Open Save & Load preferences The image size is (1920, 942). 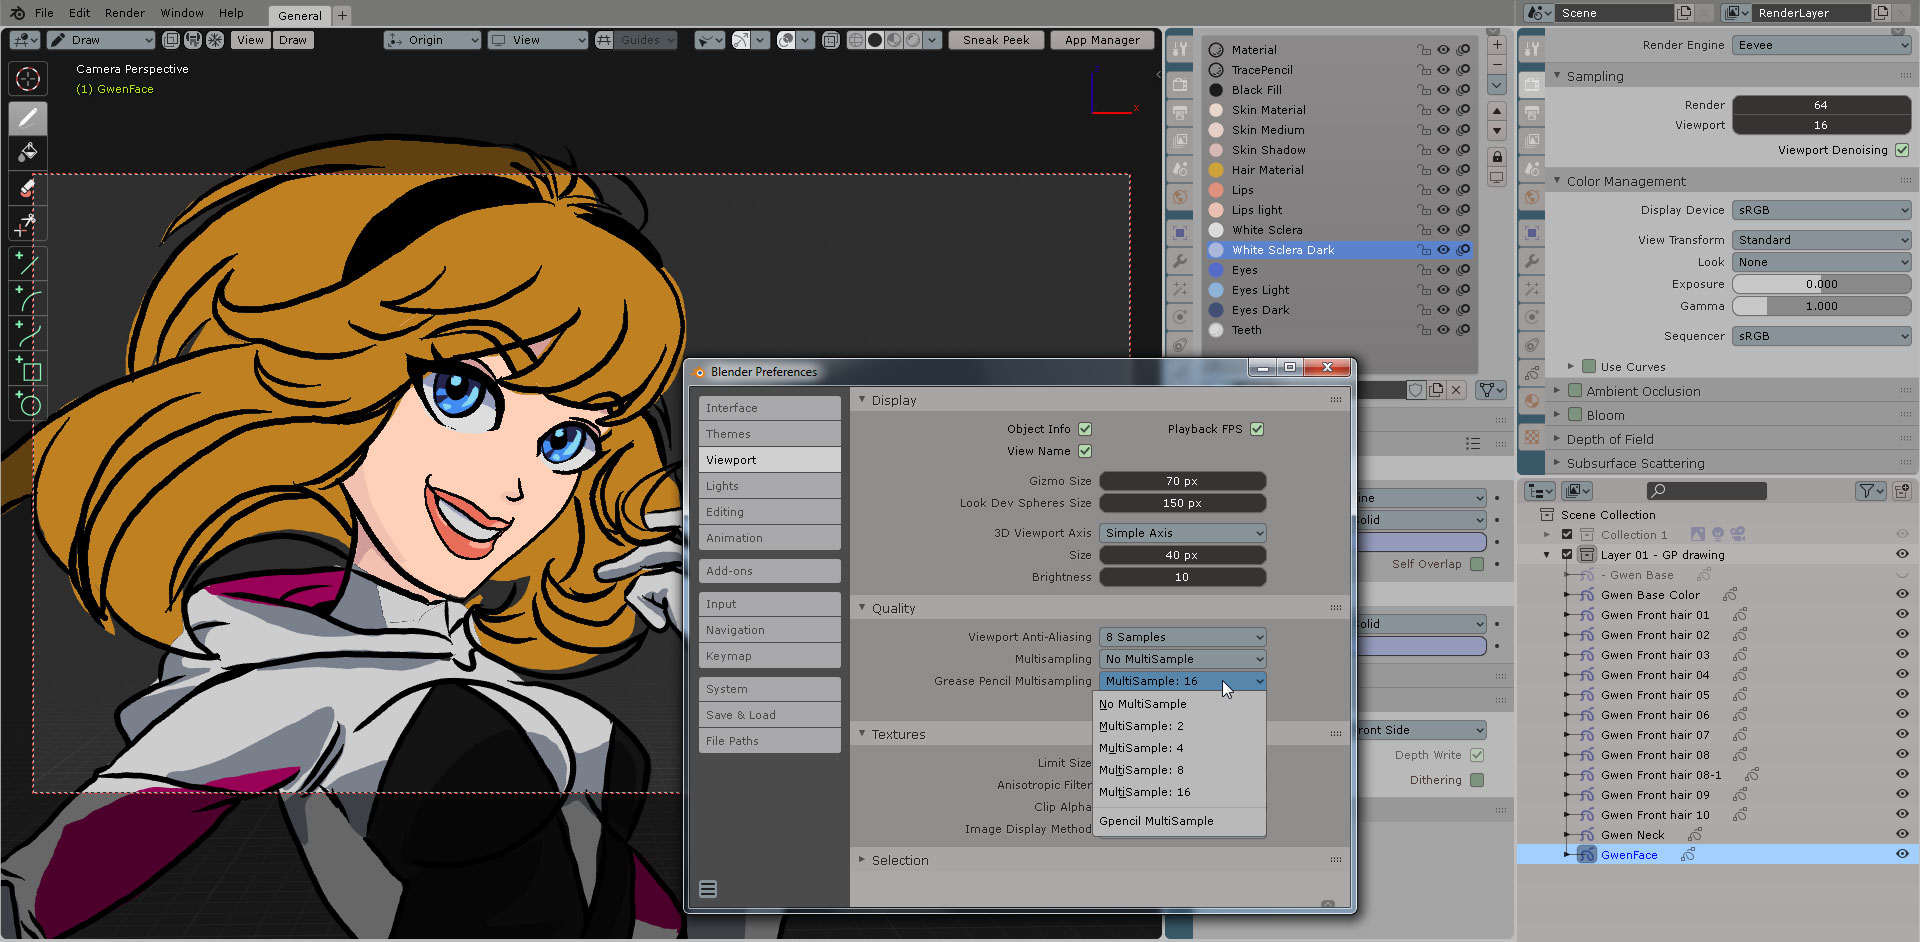click(x=769, y=715)
